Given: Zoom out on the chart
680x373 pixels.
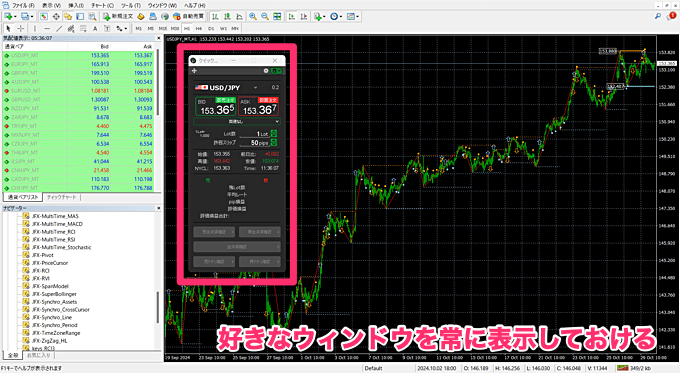Looking at the screenshot, I should [x=265, y=16].
